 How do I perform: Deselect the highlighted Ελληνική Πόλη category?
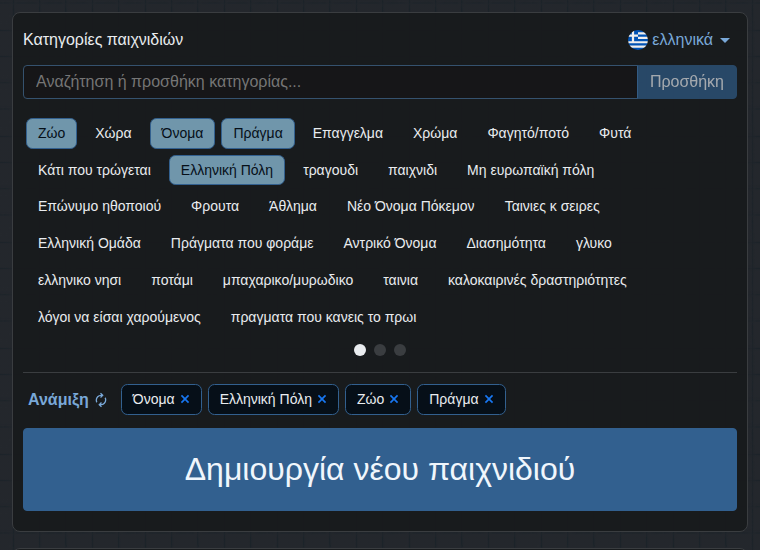227,170
